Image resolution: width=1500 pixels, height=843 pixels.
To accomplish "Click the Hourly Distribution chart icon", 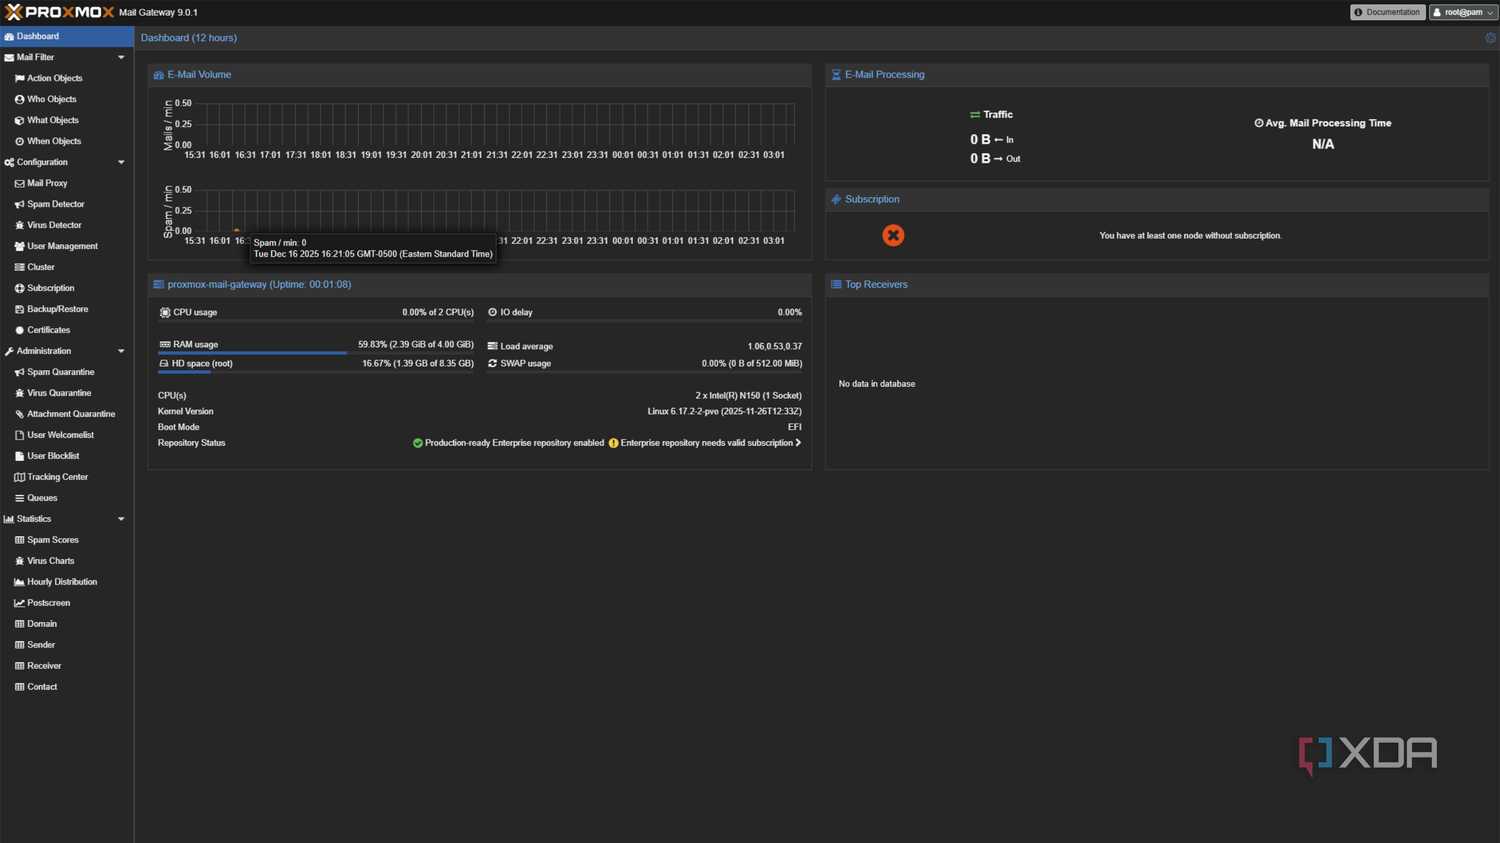I will click(19, 582).
